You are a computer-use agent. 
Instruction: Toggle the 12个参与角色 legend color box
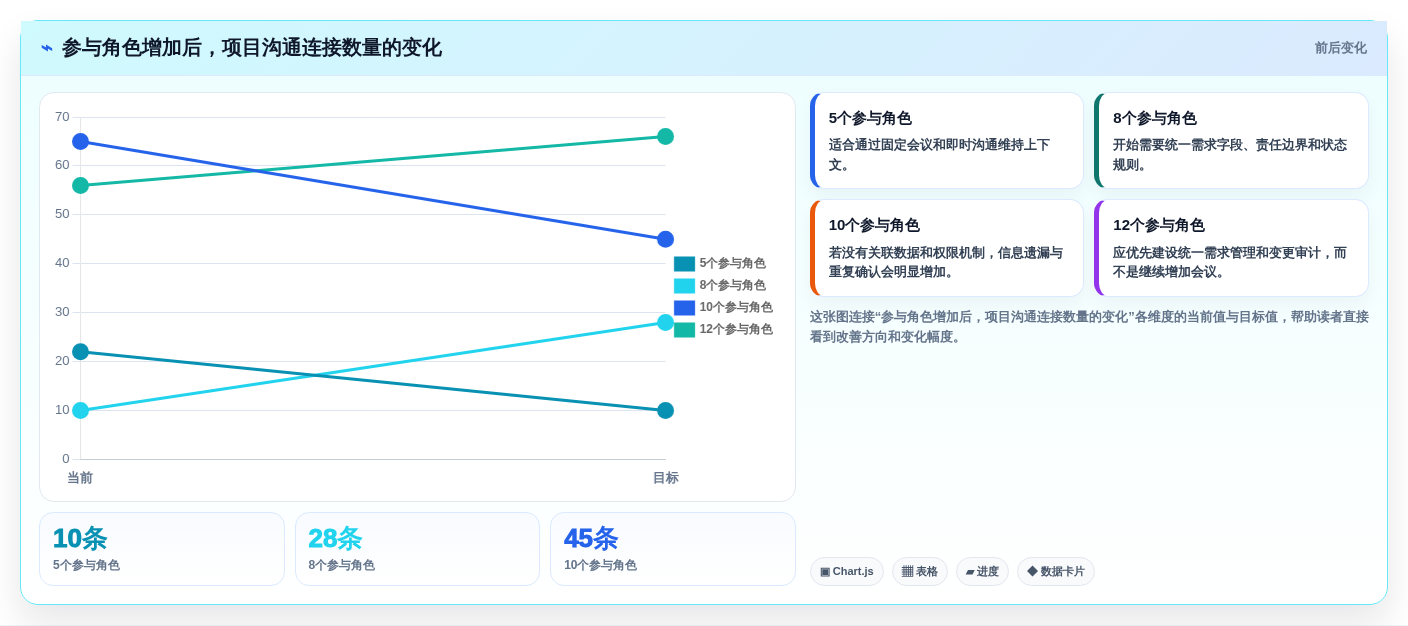coord(684,330)
